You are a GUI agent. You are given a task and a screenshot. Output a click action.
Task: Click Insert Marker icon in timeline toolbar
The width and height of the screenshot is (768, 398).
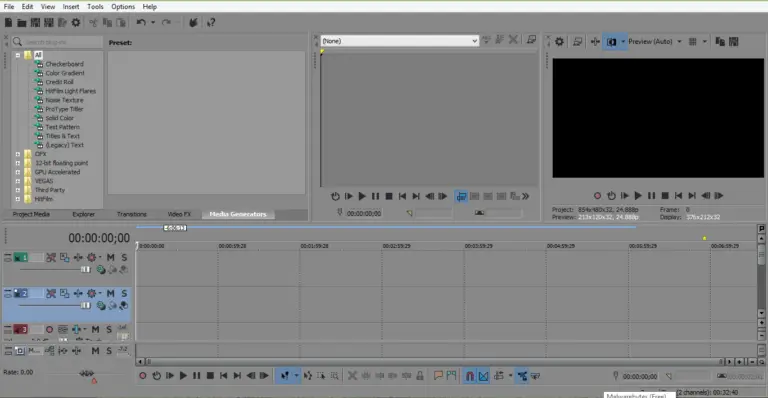[438, 376]
